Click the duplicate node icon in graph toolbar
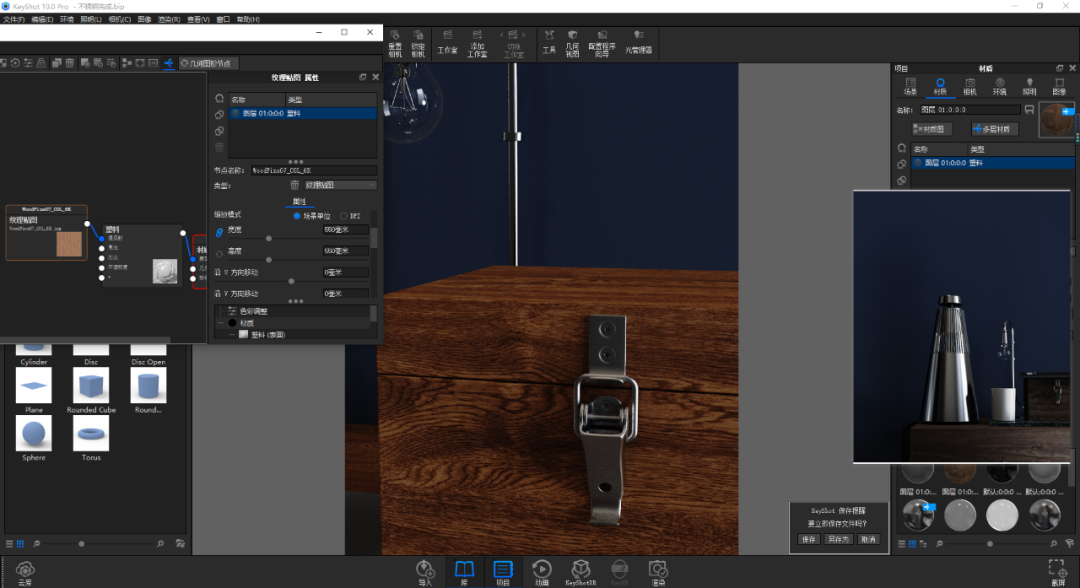 click(x=56, y=63)
